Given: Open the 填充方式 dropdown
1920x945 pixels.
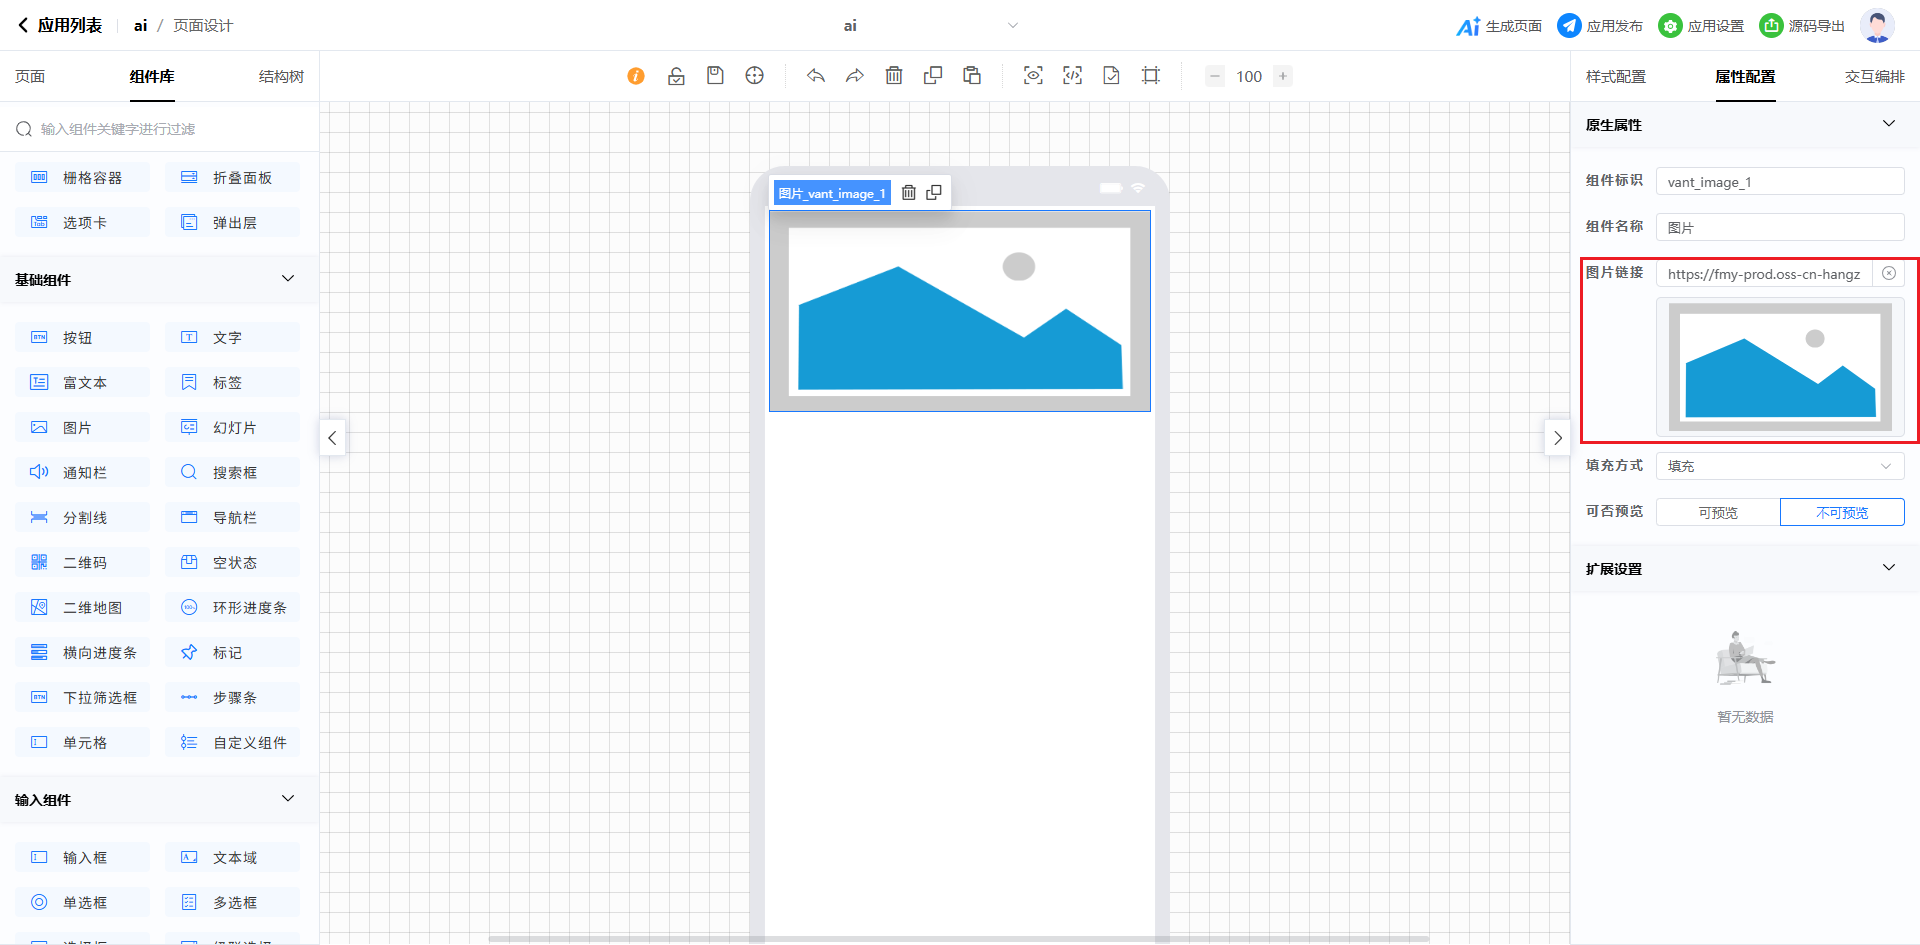Looking at the screenshot, I should (1779, 466).
